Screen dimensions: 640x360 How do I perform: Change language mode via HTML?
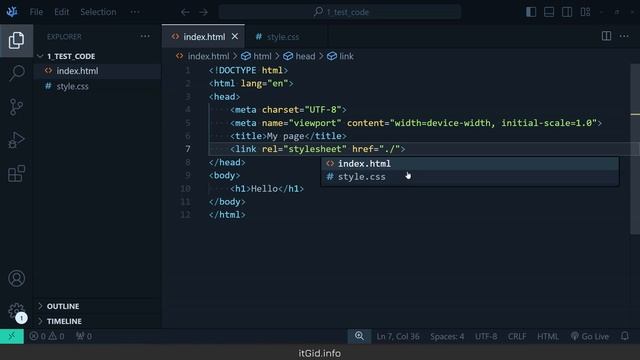pyautogui.click(x=547, y=336)
